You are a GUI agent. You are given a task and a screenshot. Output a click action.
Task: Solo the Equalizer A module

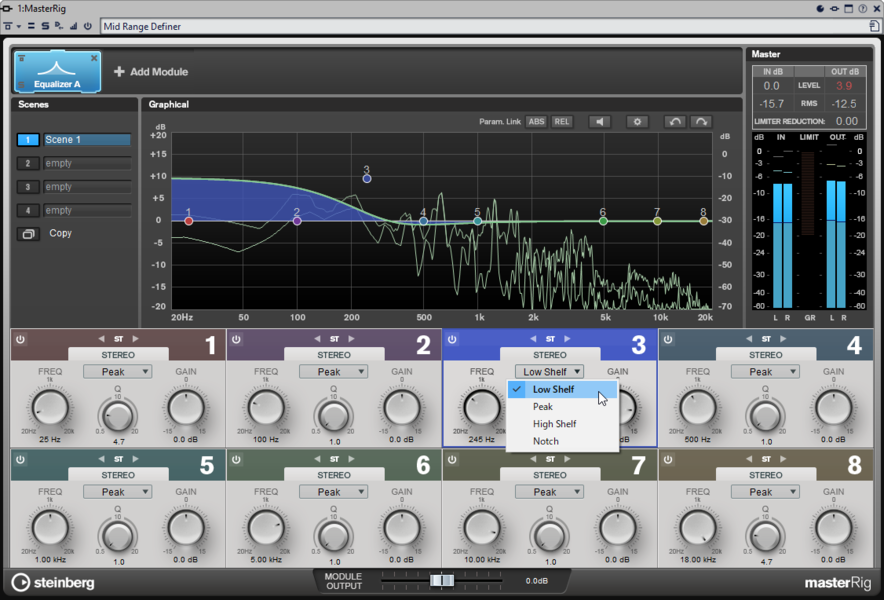[21, 85]
